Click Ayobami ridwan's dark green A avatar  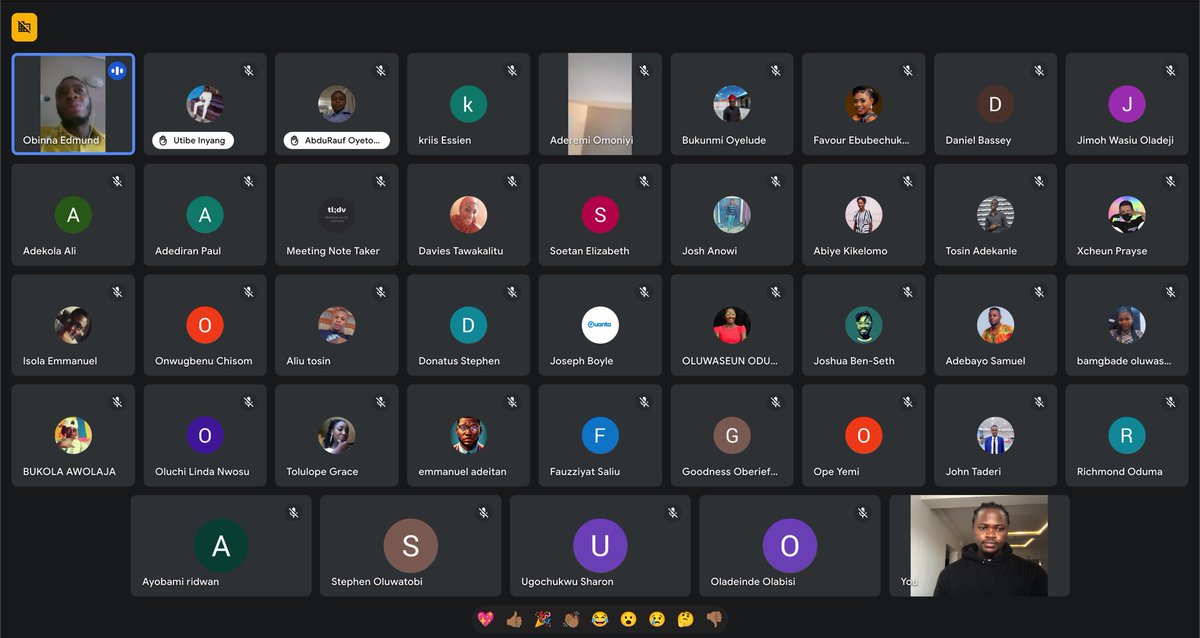[221, 545]
